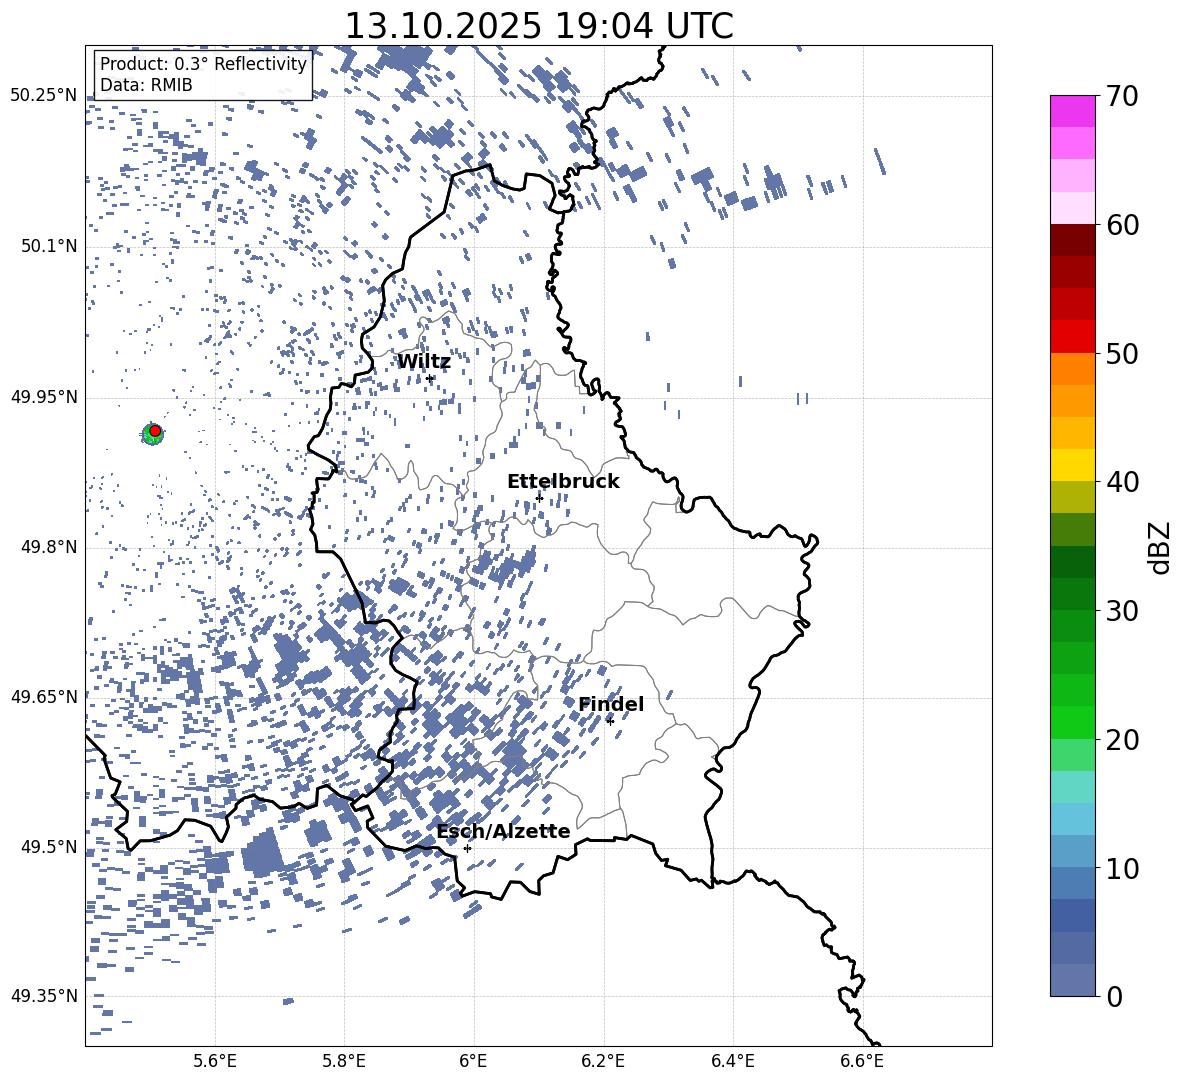The height and width of the screenshot is (1081, 1184).
Task: Click the yellow colorbar segment above 40
Action: [x=1073, y=465]
